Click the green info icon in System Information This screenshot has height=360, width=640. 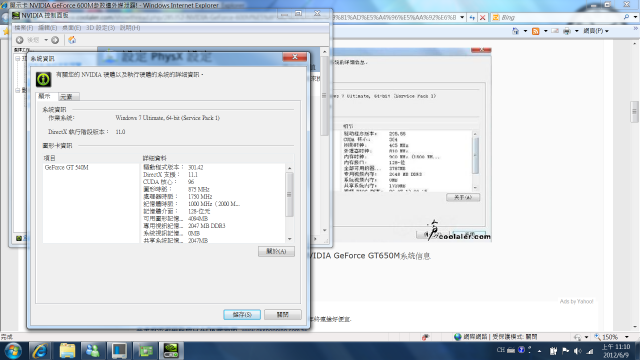point(43,79)
